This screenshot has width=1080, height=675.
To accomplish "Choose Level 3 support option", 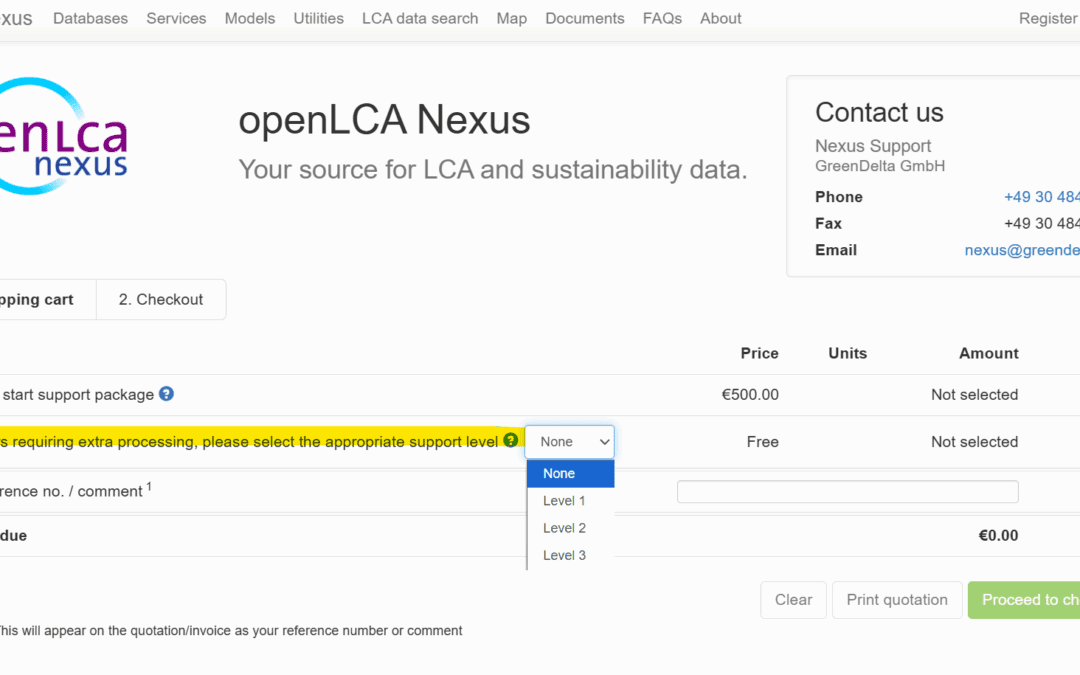I will [570, 555].
